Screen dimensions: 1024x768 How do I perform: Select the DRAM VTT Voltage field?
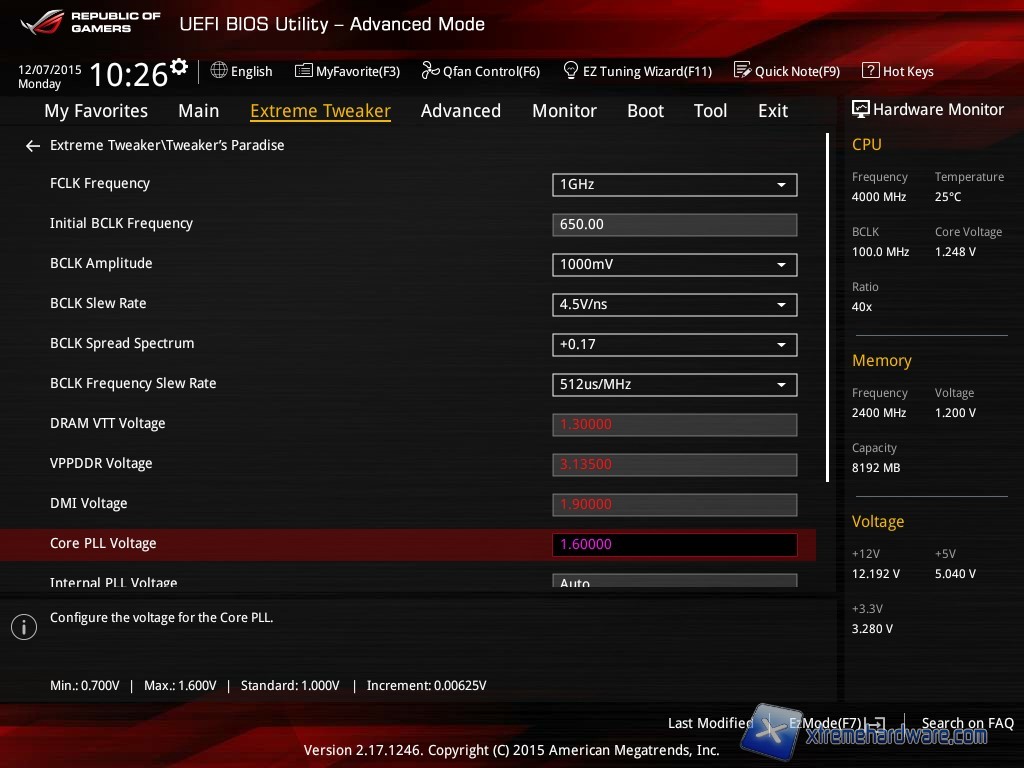pyautogui.click(x=674, y=425)
